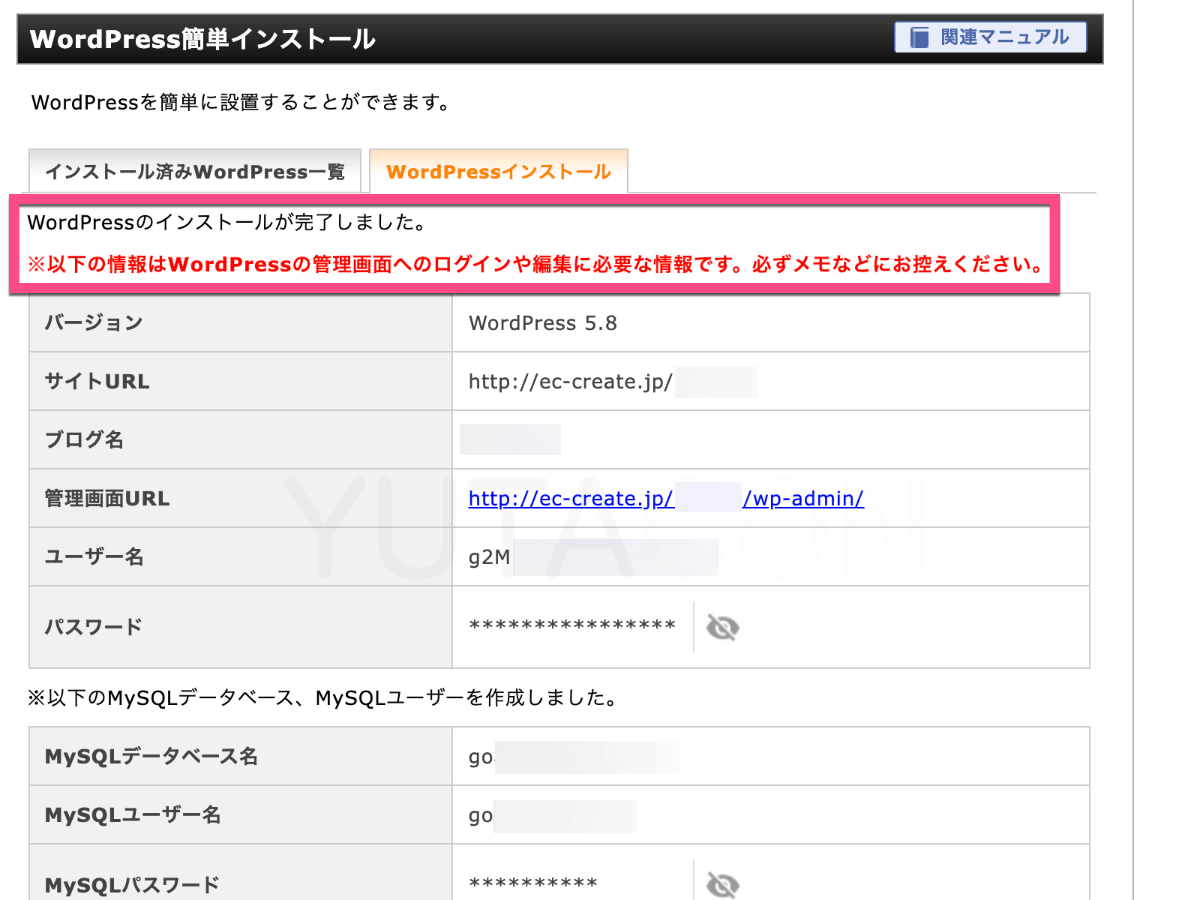This screenshot has height=900, width=1187.
Task: Click the masked MySQLパスワード asterisks
Action: pyautogui.click(x=533, y=883)
